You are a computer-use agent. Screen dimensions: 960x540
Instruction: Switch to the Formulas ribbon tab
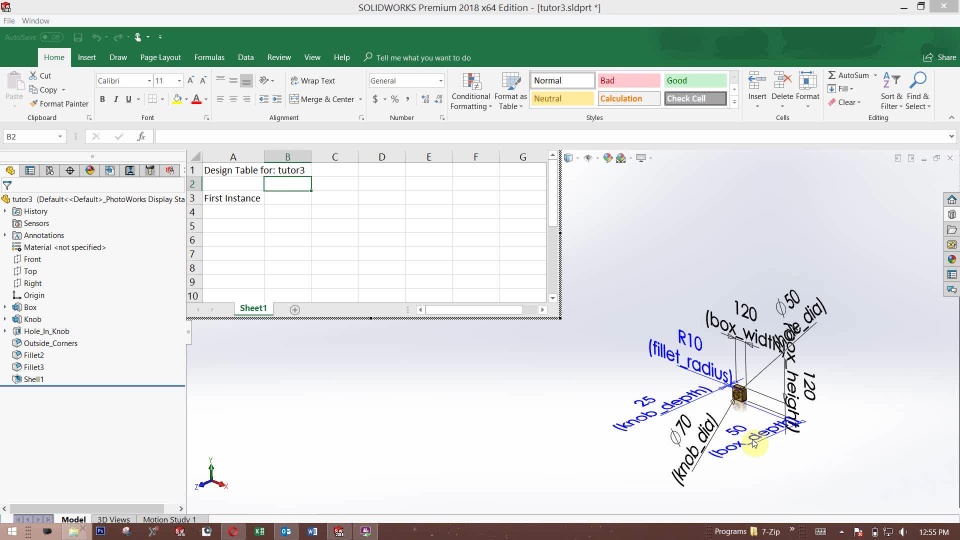209,58
